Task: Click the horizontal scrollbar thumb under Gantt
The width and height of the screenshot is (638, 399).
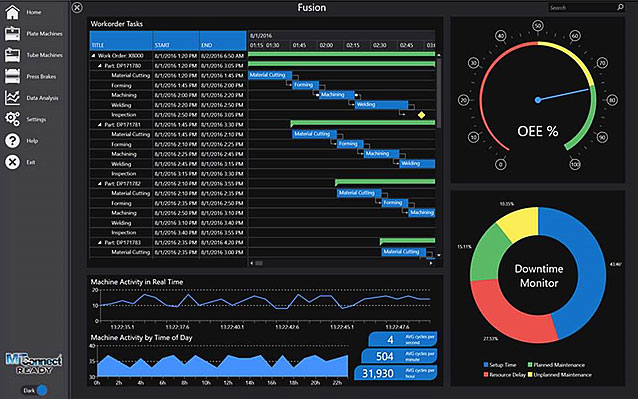Action: (259, 263)
